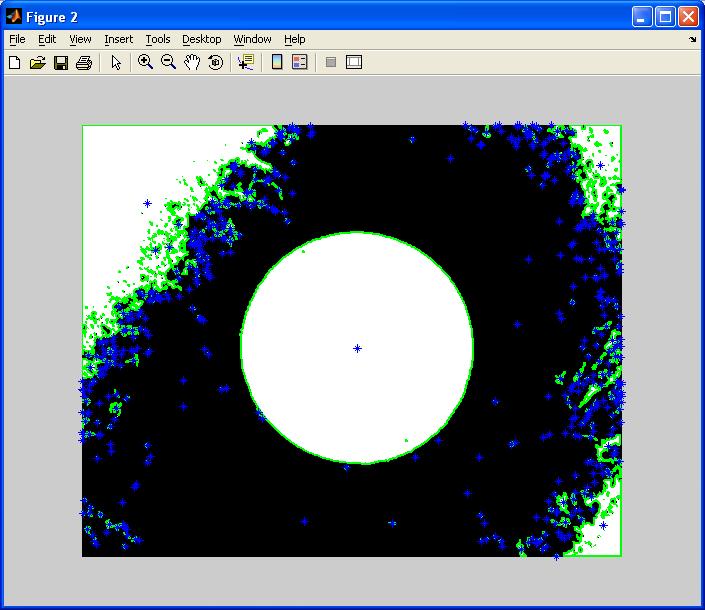Show plot tools and dock the figure

pyautogui.click(x=354, y=62)
